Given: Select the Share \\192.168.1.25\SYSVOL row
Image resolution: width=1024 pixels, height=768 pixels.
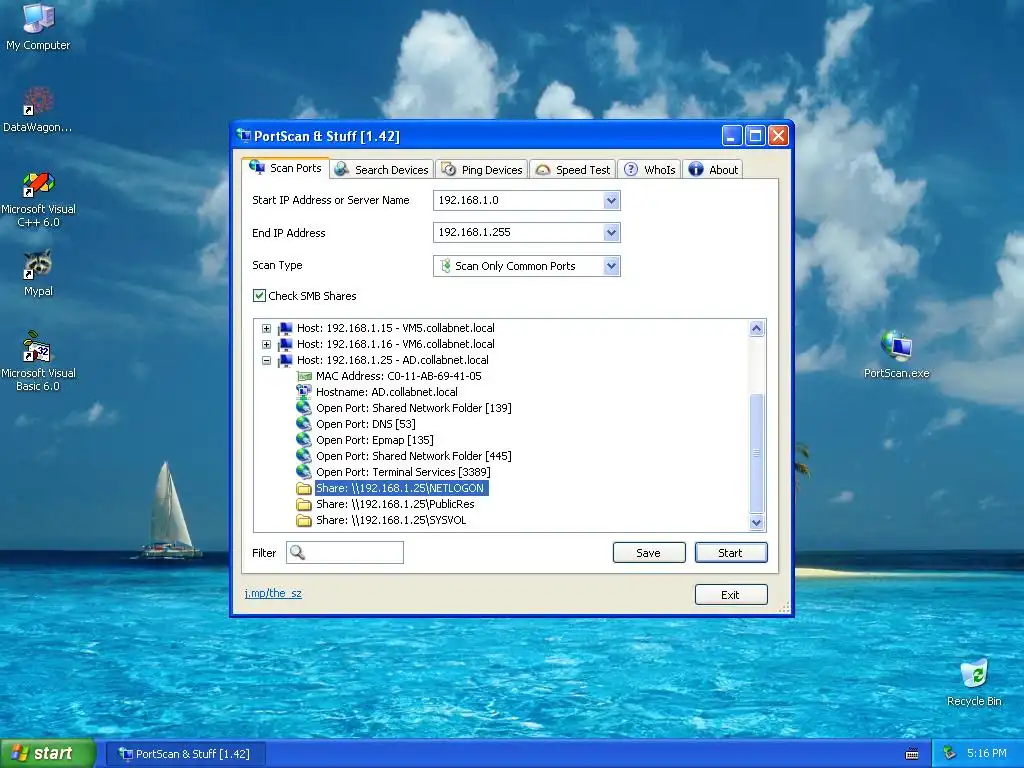Looking at the screenshot, I should [x=391, y=520].
